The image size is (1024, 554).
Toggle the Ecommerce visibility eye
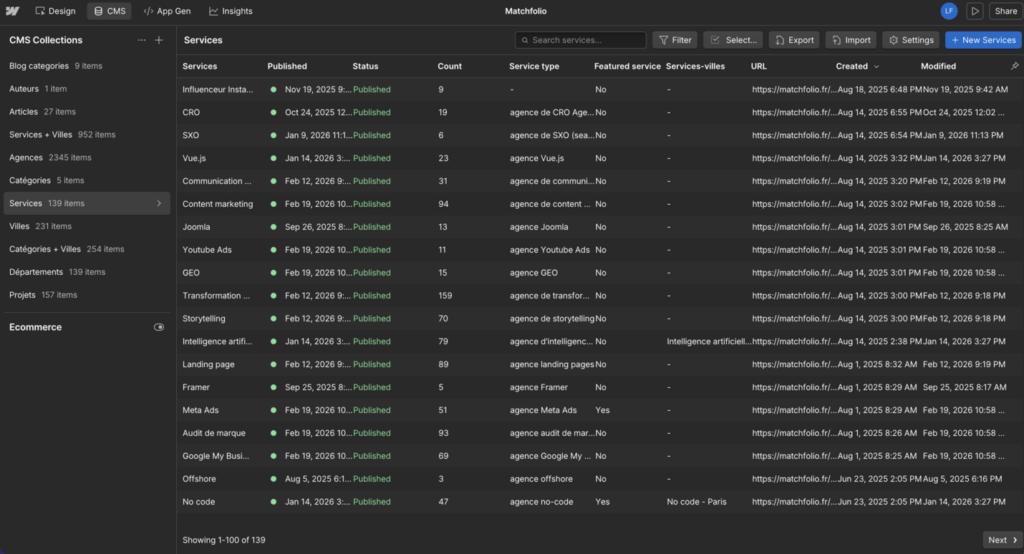click(159, 327)
